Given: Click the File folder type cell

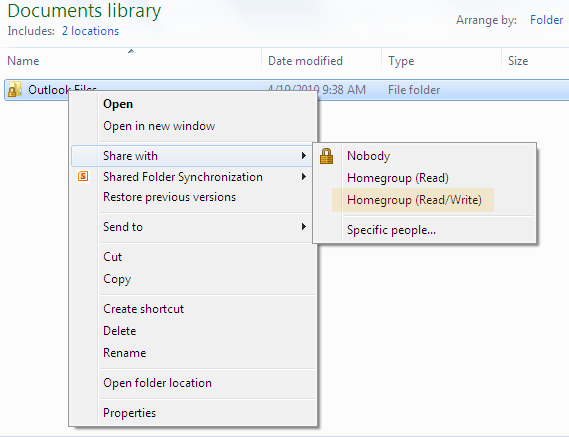Looking at the screenshot, I should pos(414,90).
